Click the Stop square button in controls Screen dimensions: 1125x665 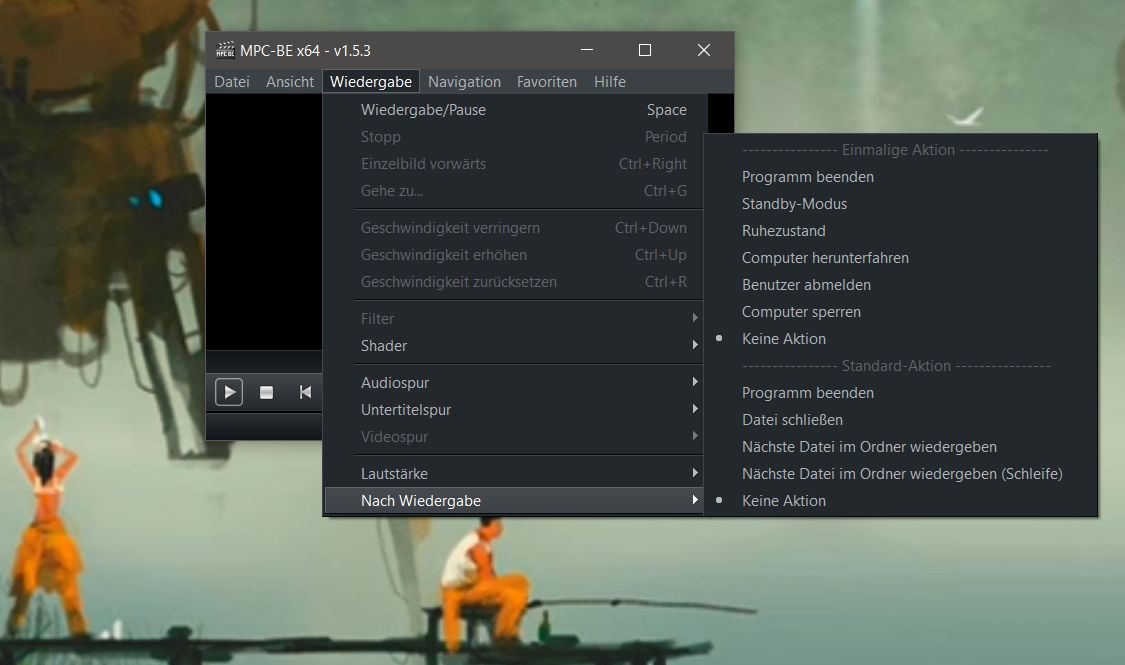tap(266, 392)
